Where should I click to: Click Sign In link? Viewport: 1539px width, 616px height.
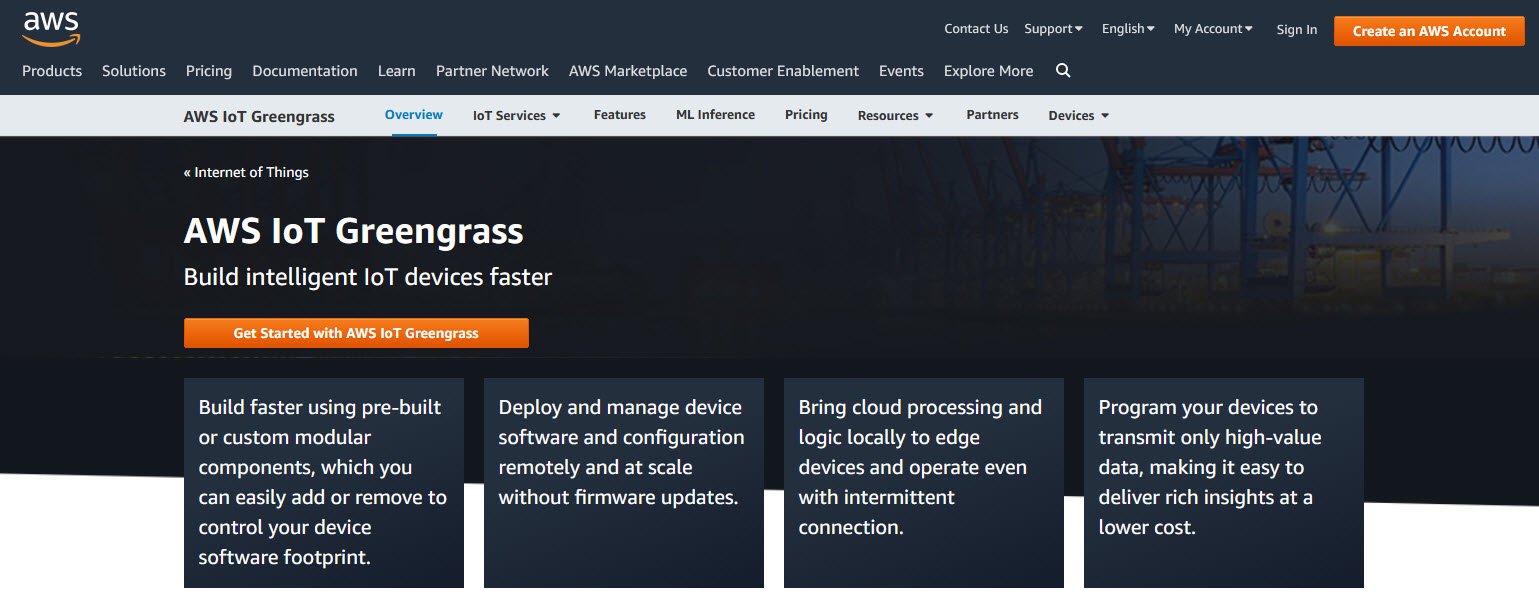click(x=1296, y=30)
